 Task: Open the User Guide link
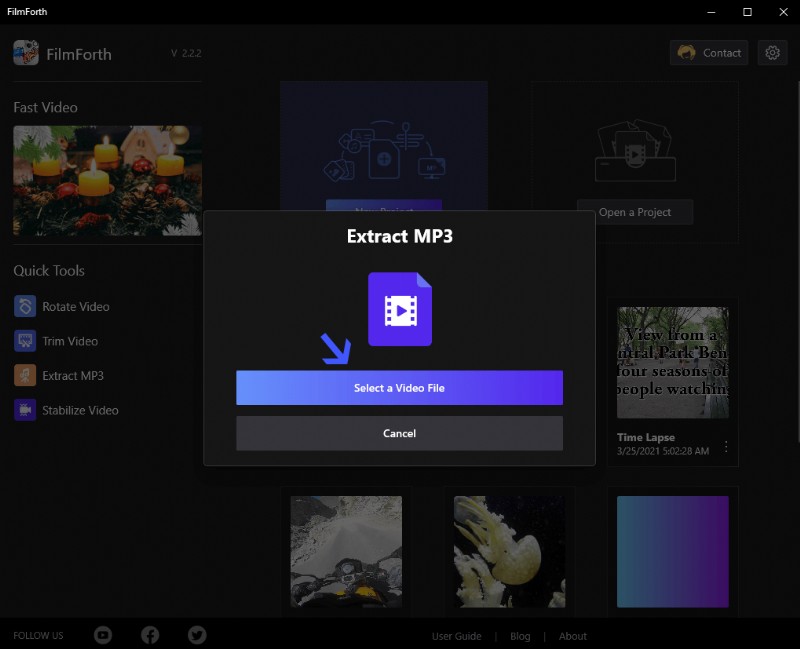pyautogui.click(x=456, y=635)
